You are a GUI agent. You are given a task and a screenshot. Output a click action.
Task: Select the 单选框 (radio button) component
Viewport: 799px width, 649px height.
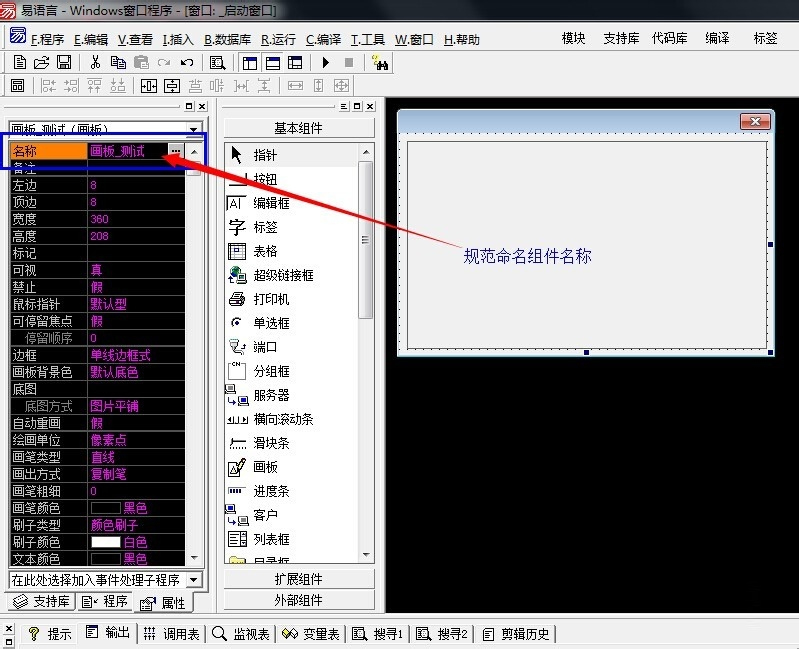pyautogui.click(x=270, y=323)
